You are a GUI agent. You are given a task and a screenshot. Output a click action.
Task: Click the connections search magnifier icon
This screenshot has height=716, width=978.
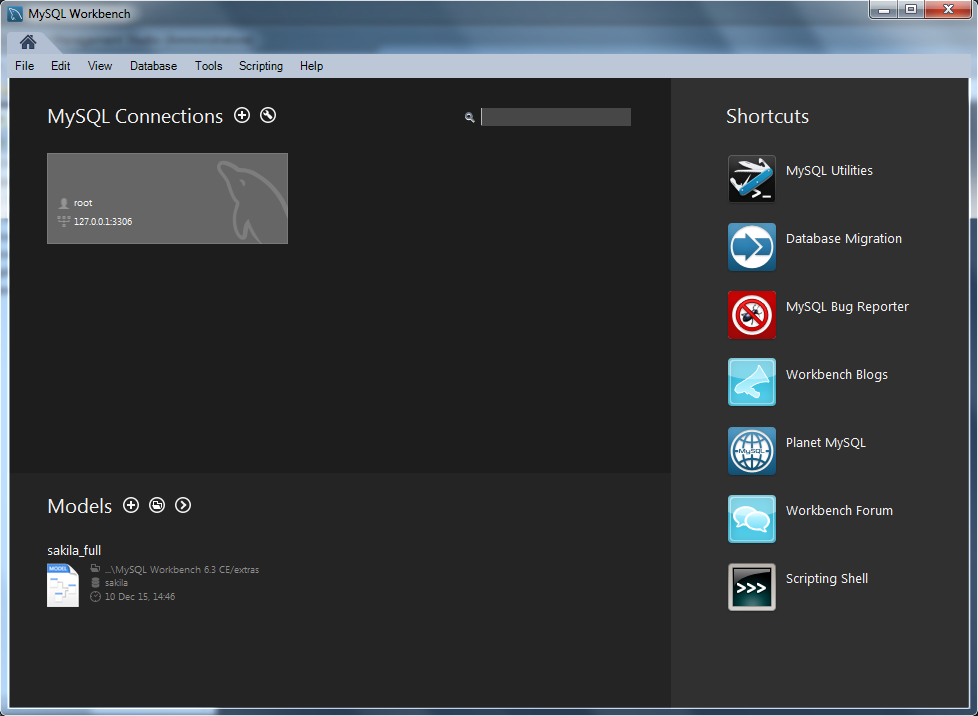[470, 117]
